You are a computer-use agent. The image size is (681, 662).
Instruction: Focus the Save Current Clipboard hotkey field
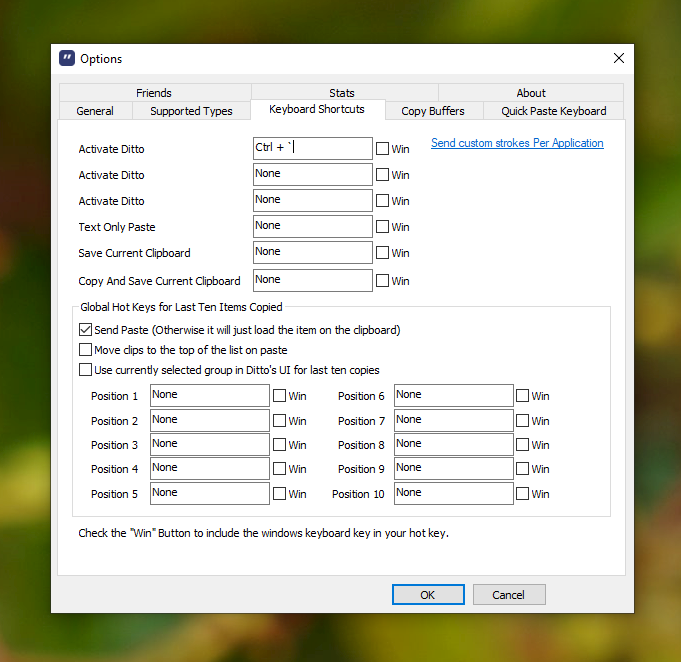click(313, 252)
